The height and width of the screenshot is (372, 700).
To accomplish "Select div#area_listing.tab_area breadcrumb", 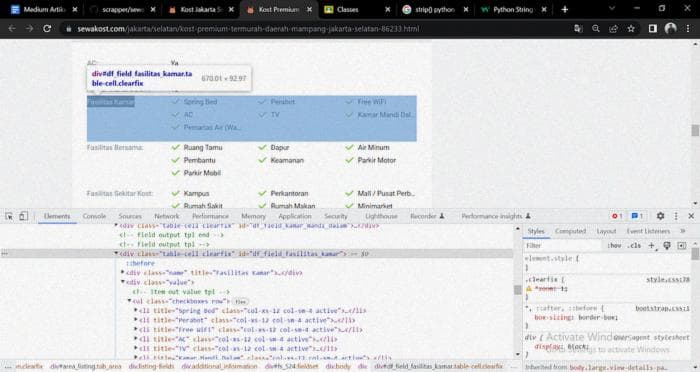I will pyautogui.click(x=86, y=366).
